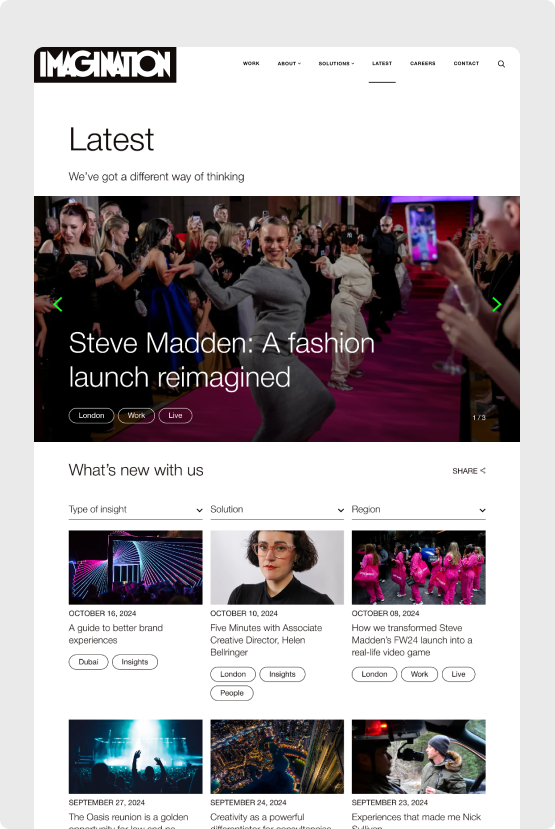Open article 'A guide to better brand experiences'

pos(116,634)
